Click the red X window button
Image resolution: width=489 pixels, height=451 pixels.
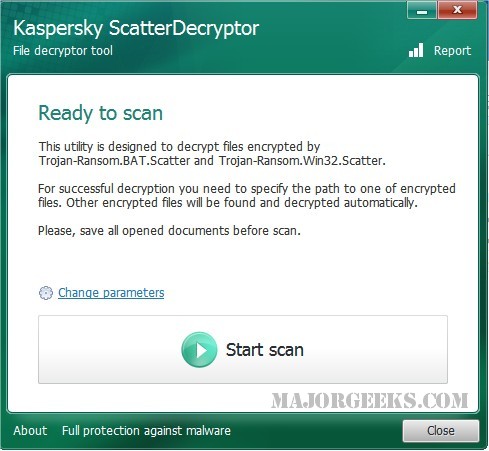coord(457,10)
